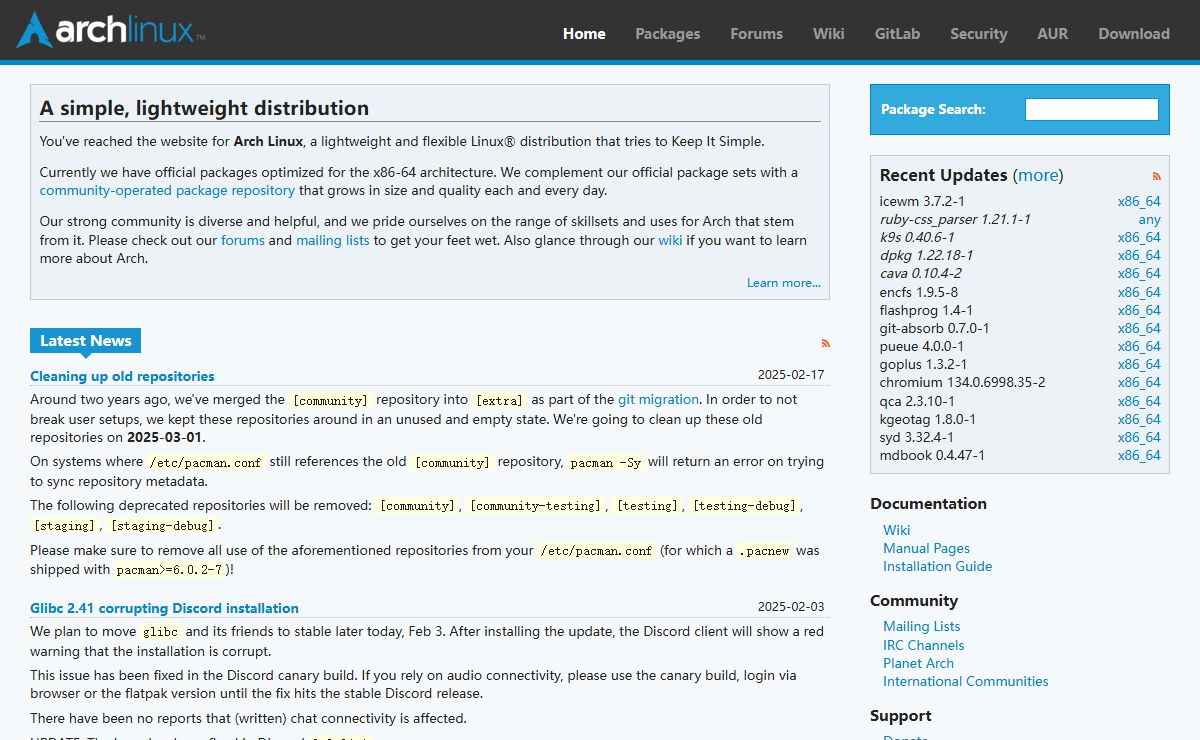The height and width of the screenshot is (740, 1200).
Task: Open the x86_64 link for kgeotag
Action: click(x=1139, y=419)
